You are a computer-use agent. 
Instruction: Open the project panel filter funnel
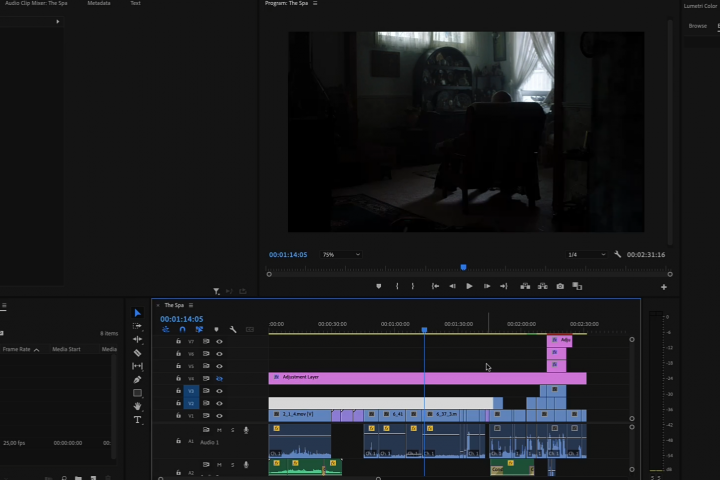coord(216,291)
